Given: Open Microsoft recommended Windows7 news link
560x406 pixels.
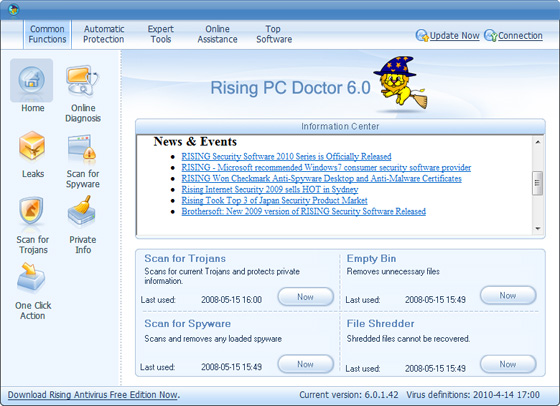Looking at the screenshot, I should click(x=326, y=167).
